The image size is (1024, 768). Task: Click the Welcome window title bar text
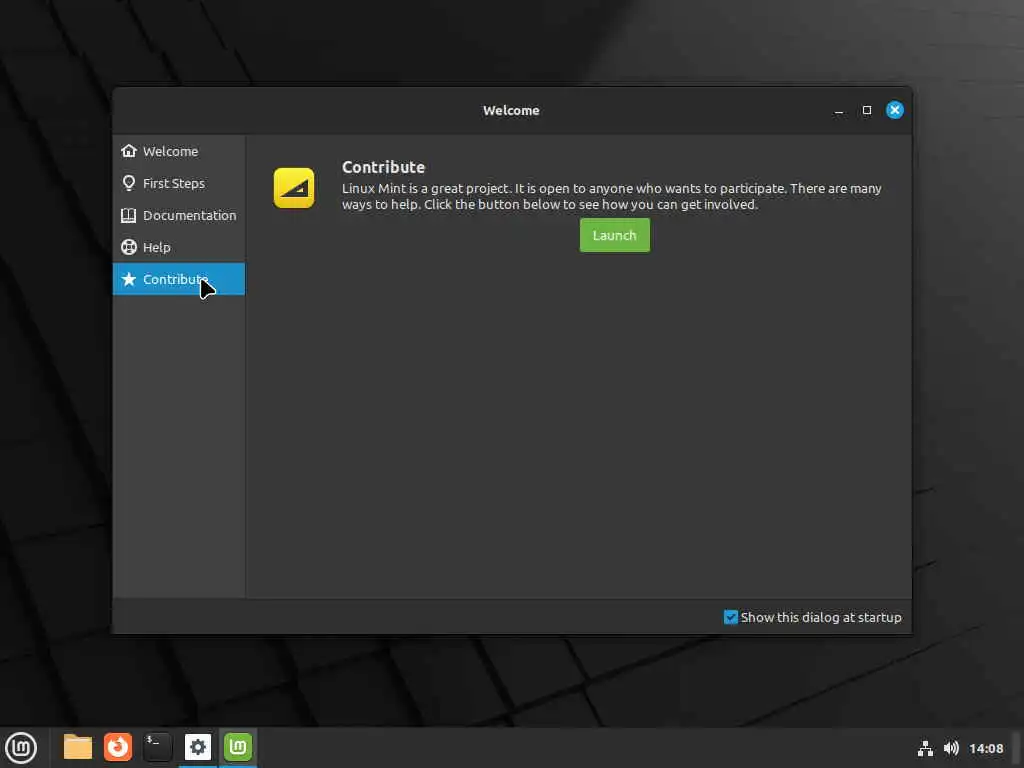click(511, 110)
